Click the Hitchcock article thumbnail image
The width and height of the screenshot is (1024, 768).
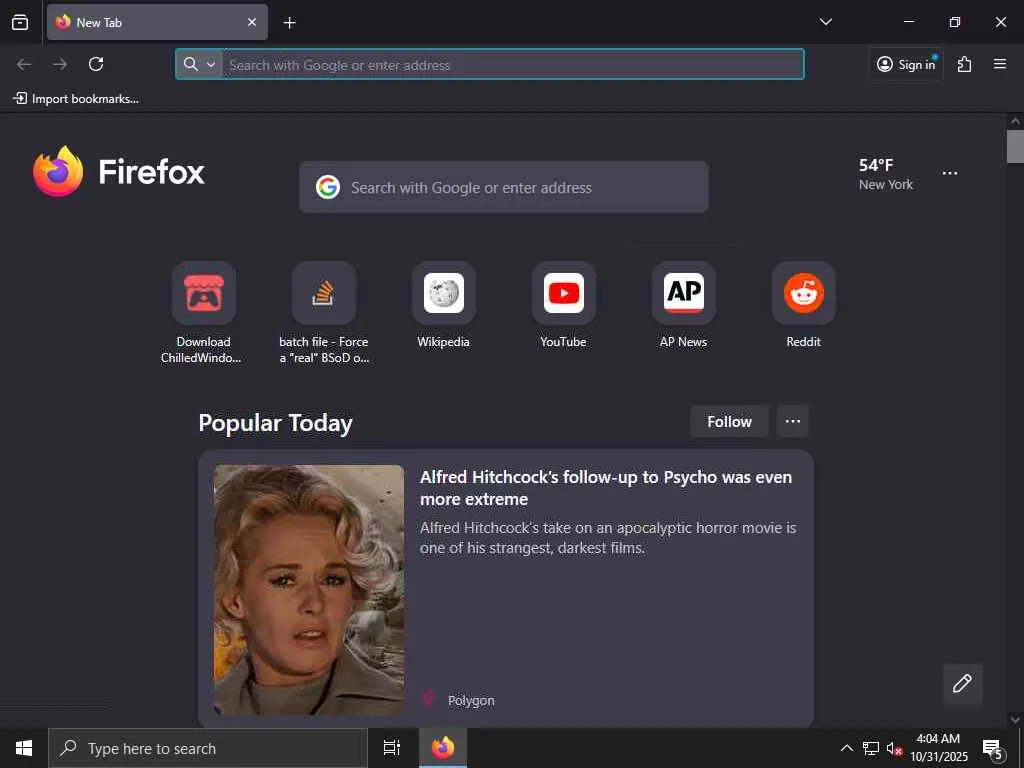click(309, 590)
